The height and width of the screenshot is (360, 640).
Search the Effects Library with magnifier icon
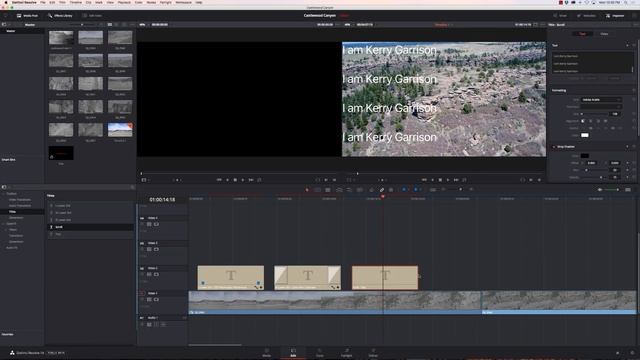pos(132,187)
